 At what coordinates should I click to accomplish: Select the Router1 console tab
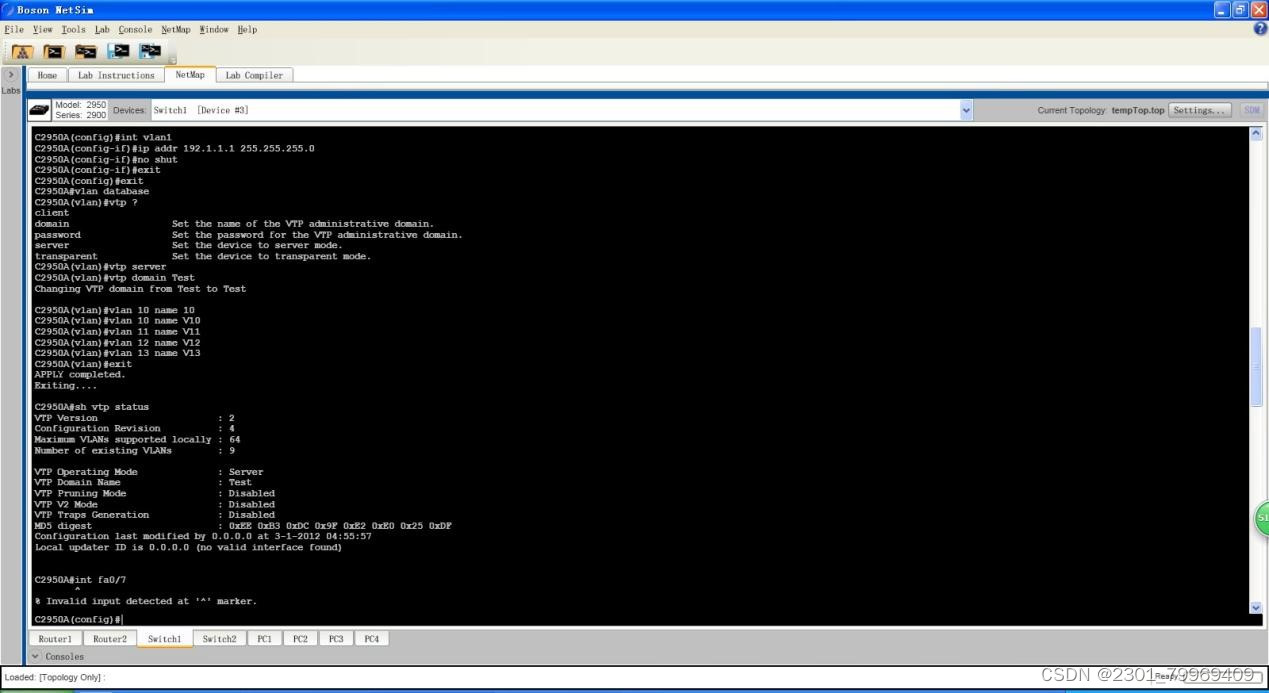(55, 638)
